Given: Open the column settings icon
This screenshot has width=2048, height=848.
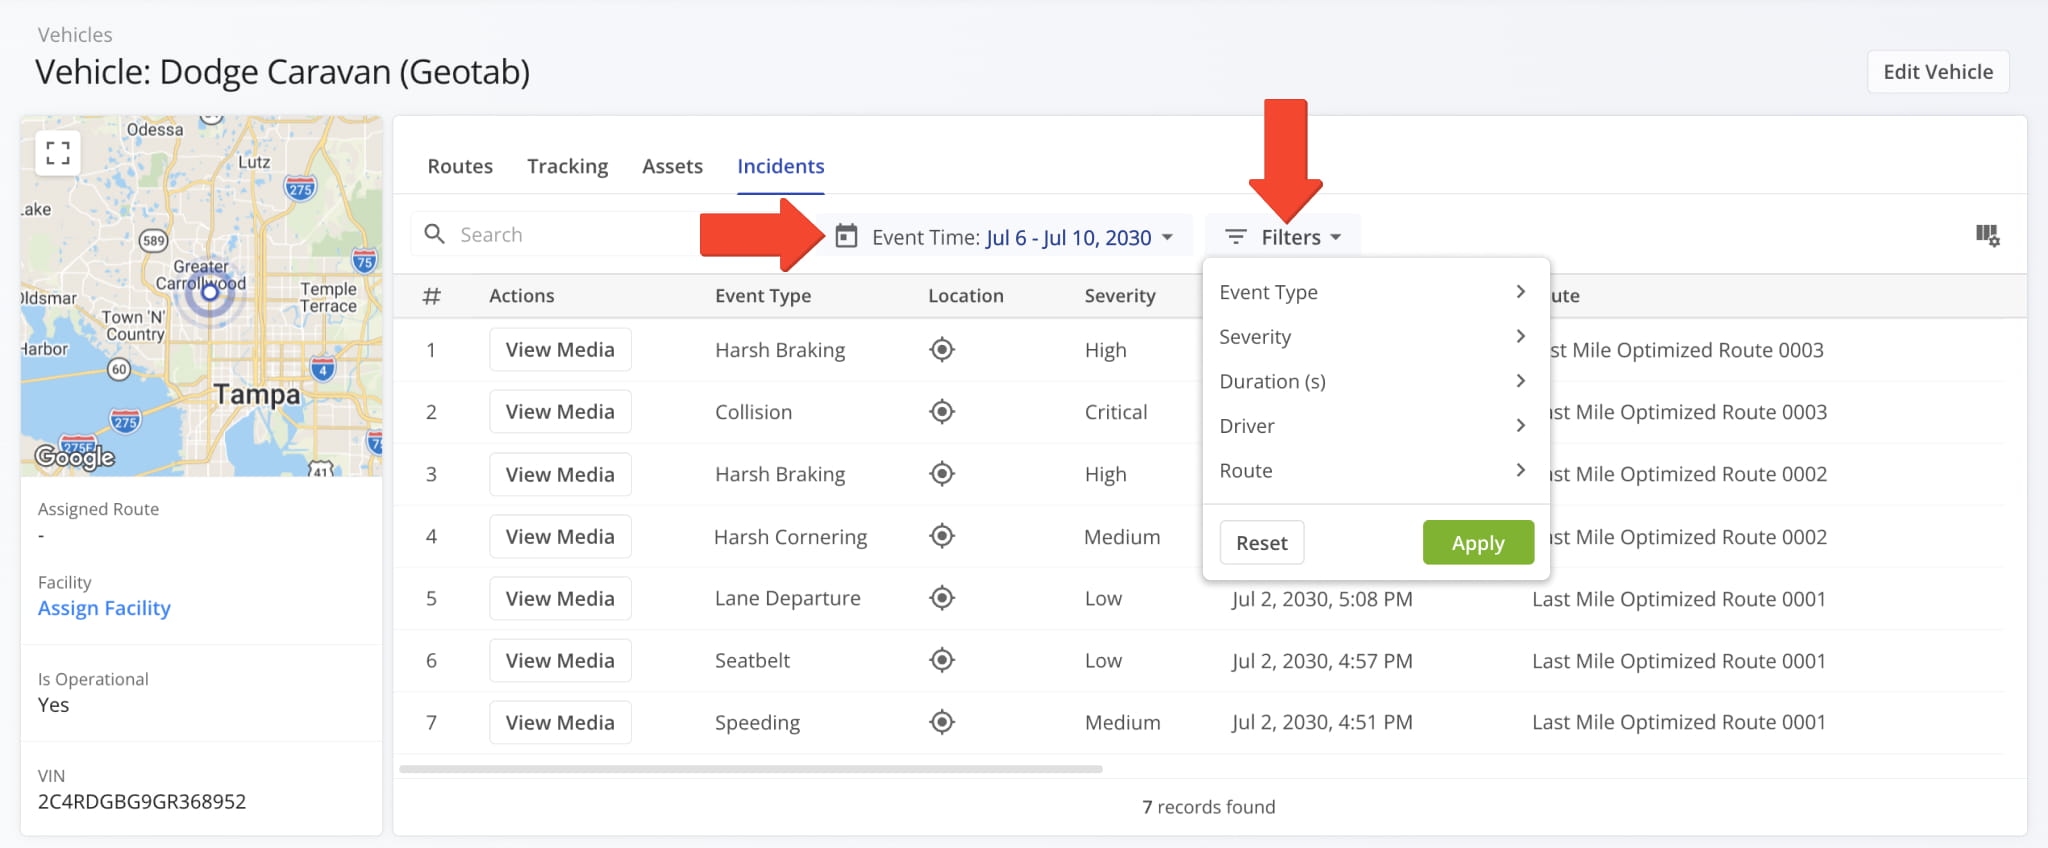Looking at the screenshot, I should click(1987, 236).
